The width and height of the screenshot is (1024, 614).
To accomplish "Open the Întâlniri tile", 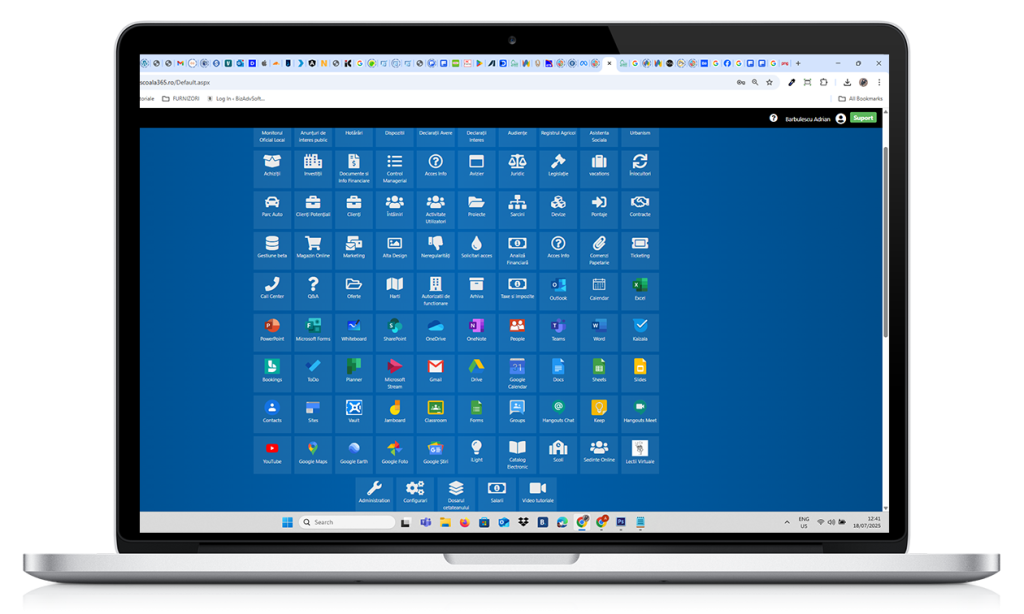I will [x=394, y=209].
